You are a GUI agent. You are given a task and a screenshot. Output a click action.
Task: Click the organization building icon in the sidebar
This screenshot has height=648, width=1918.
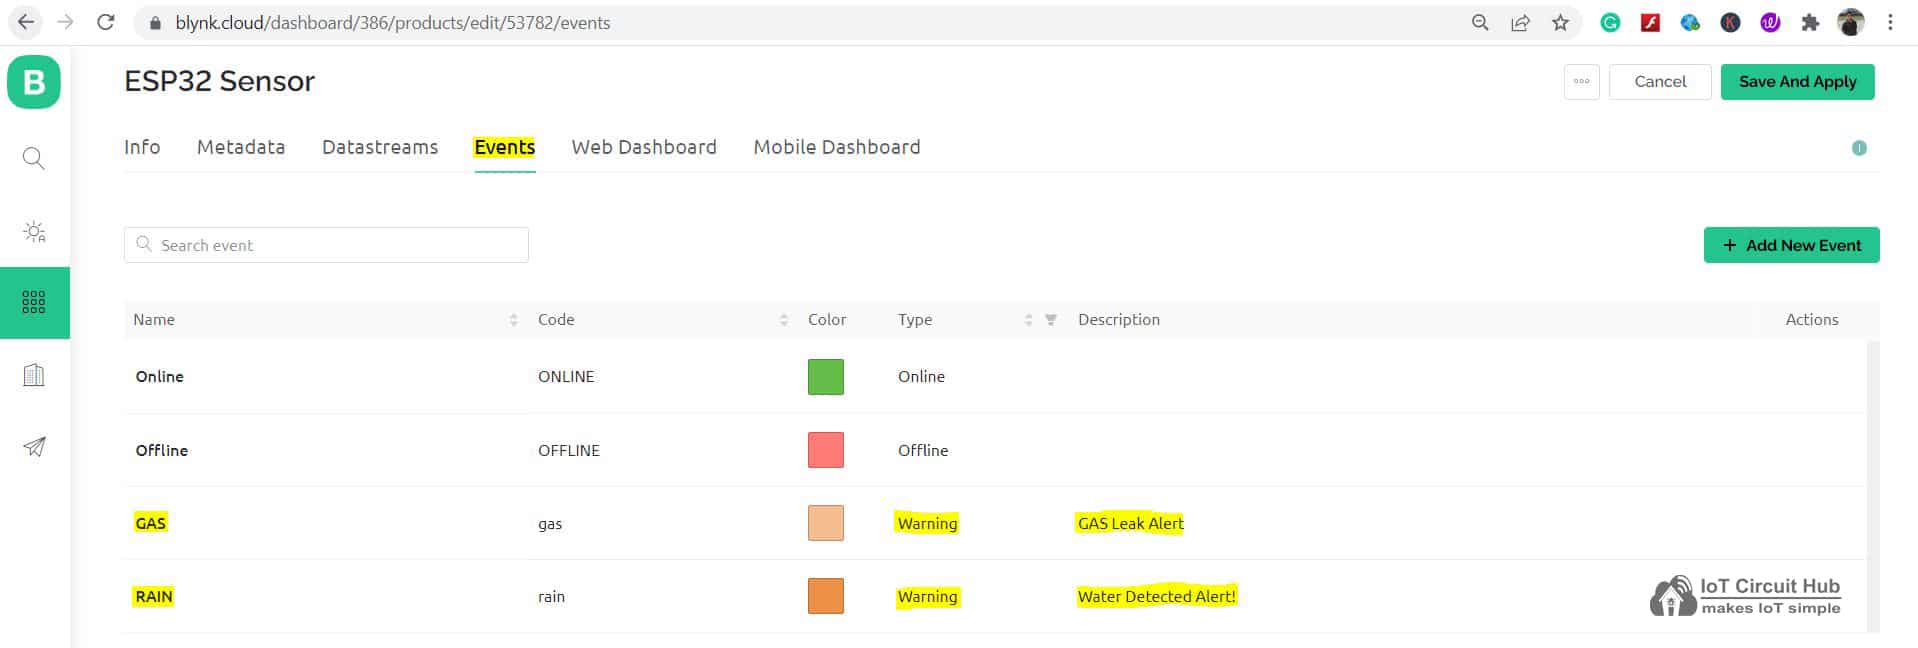coord(34,375)
